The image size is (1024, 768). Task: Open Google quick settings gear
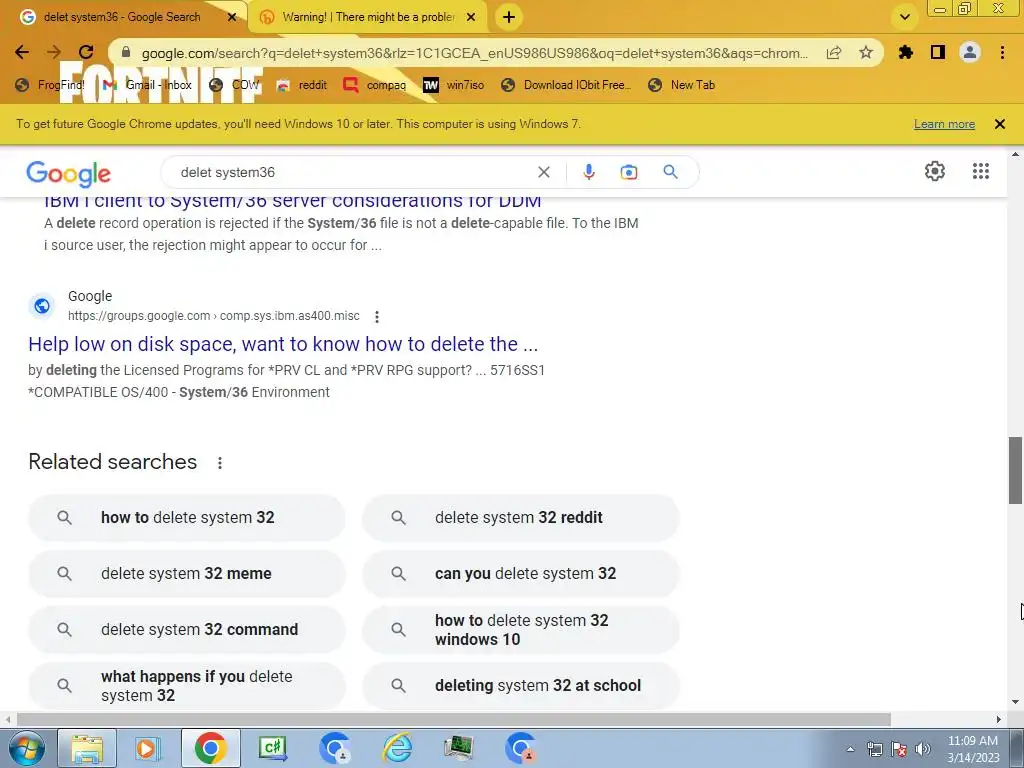click(x=935, y=171)
